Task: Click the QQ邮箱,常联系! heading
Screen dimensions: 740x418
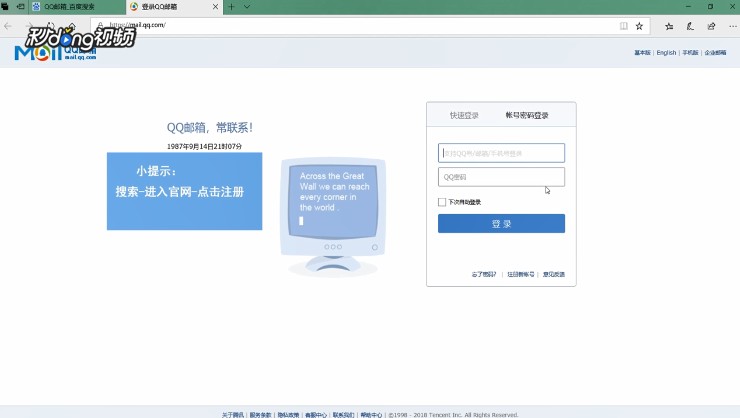Action: [210, 127]
